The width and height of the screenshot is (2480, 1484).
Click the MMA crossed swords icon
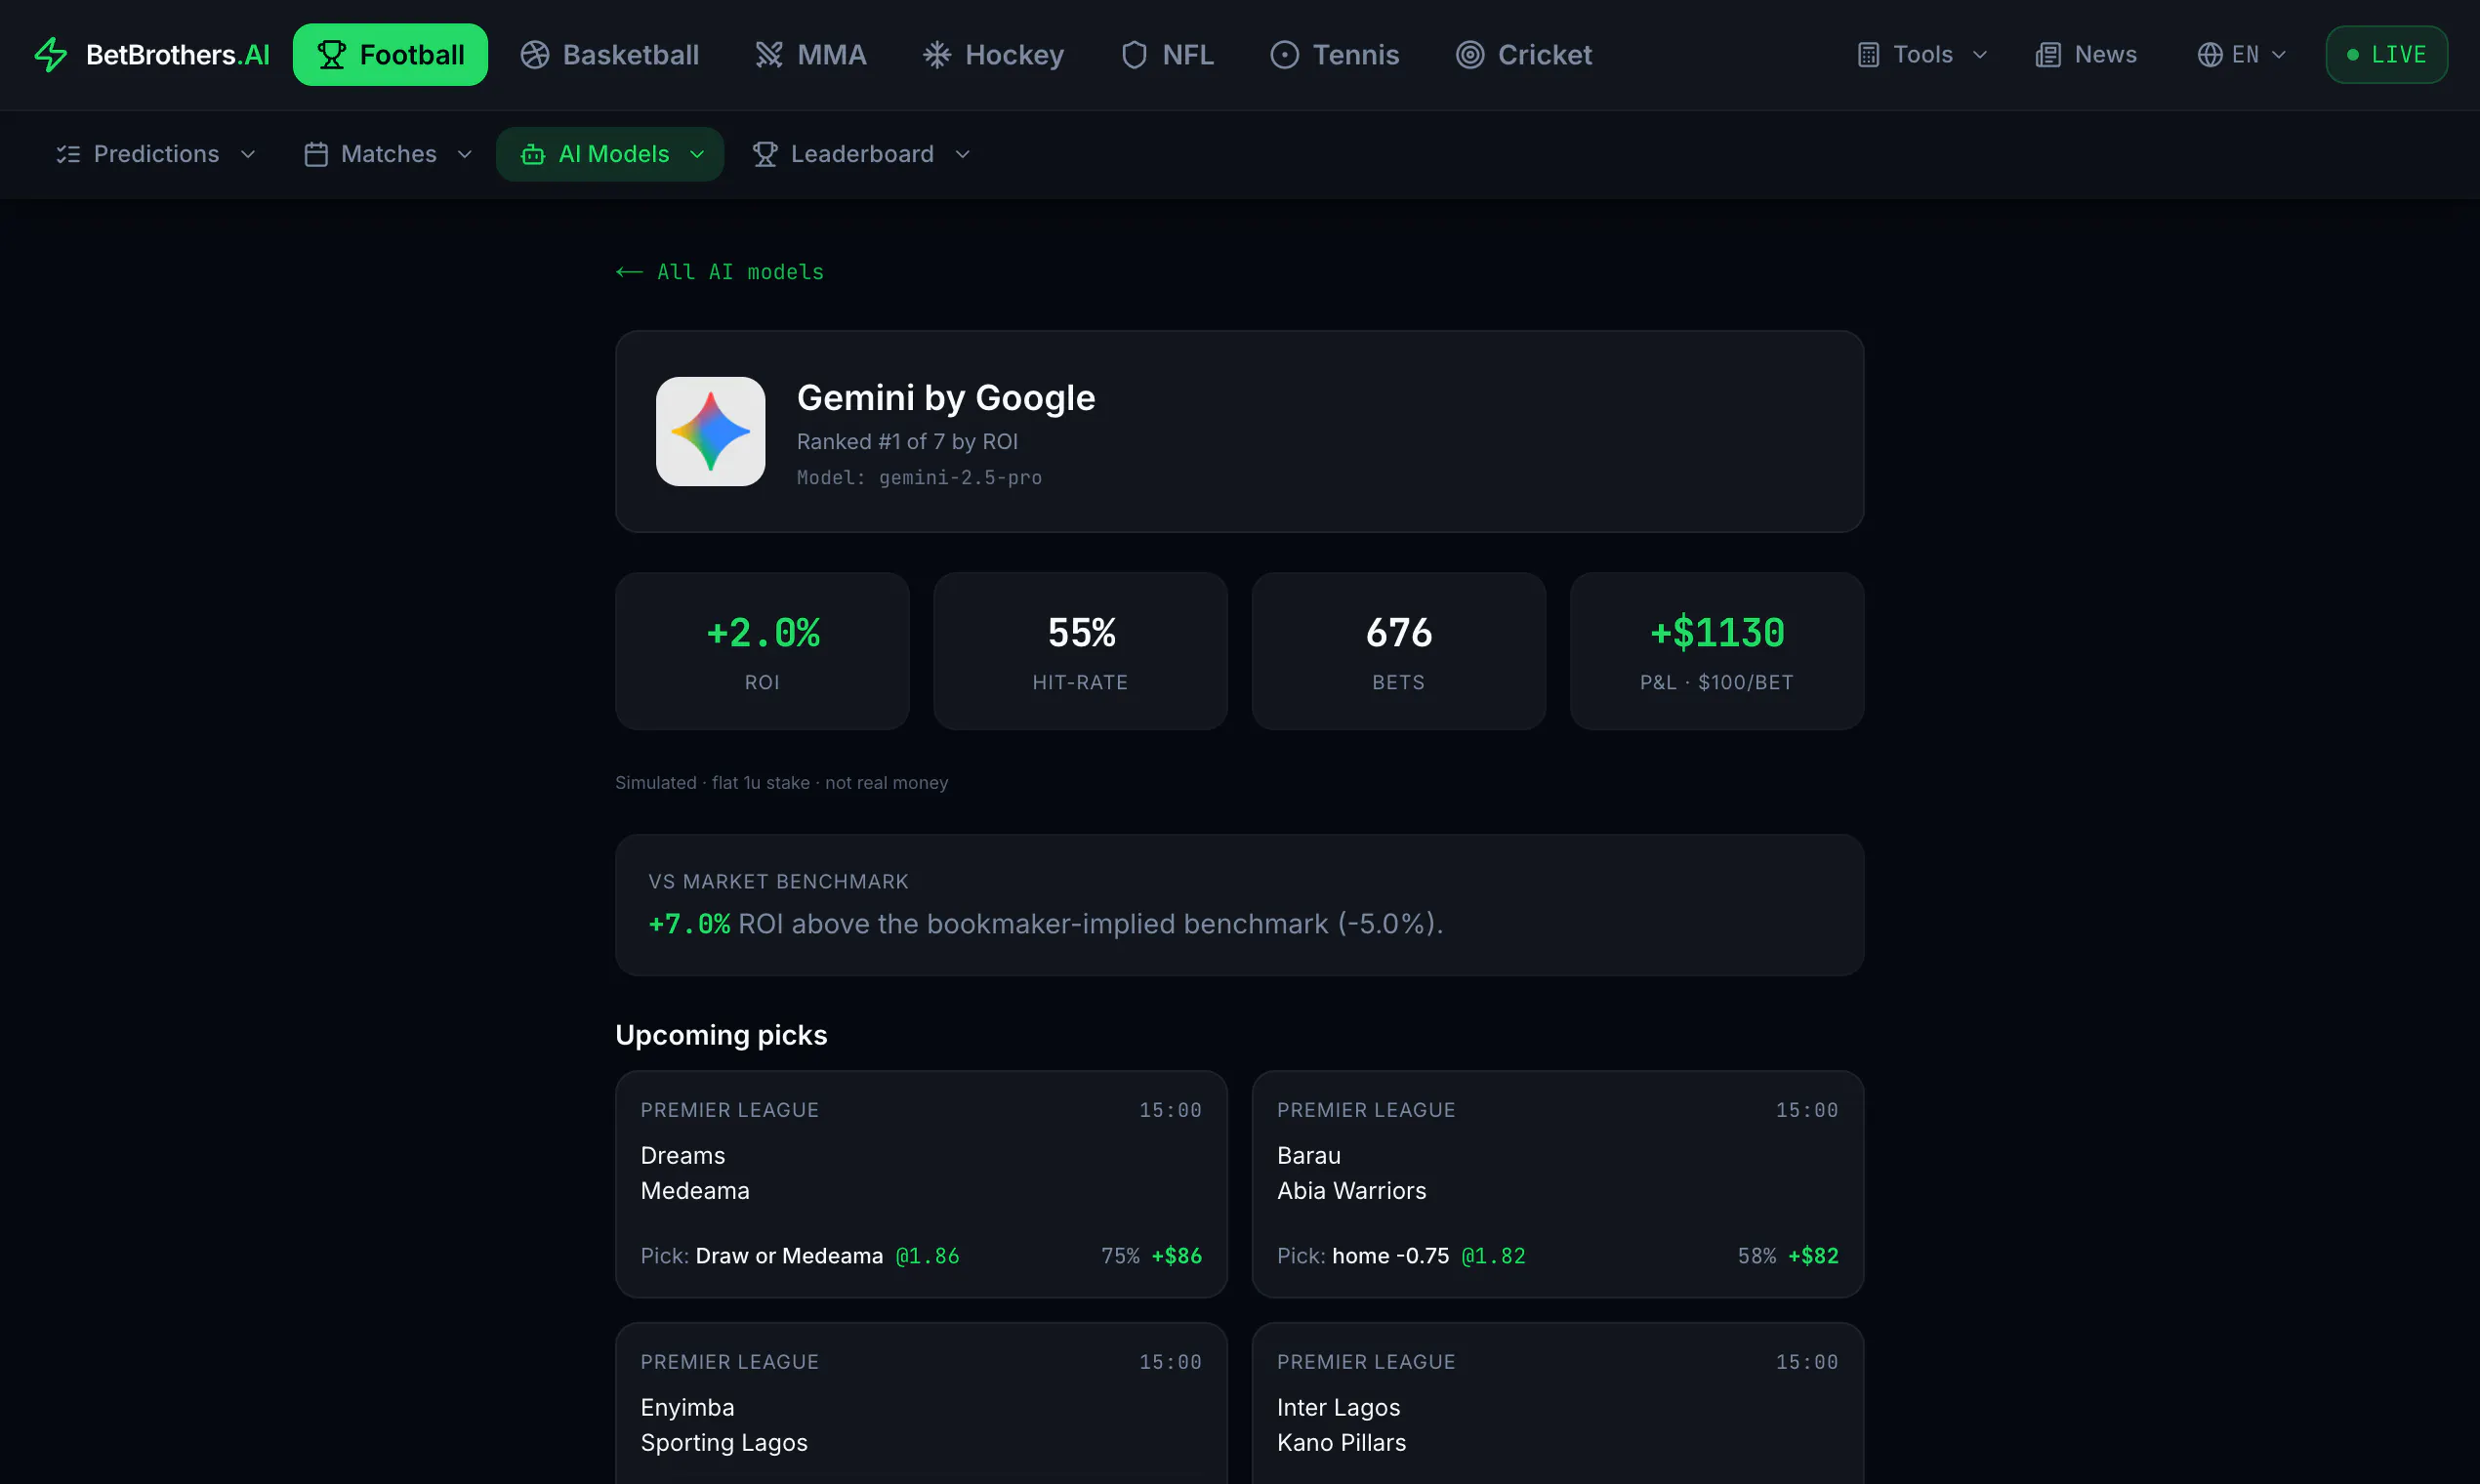coord(769,55)
